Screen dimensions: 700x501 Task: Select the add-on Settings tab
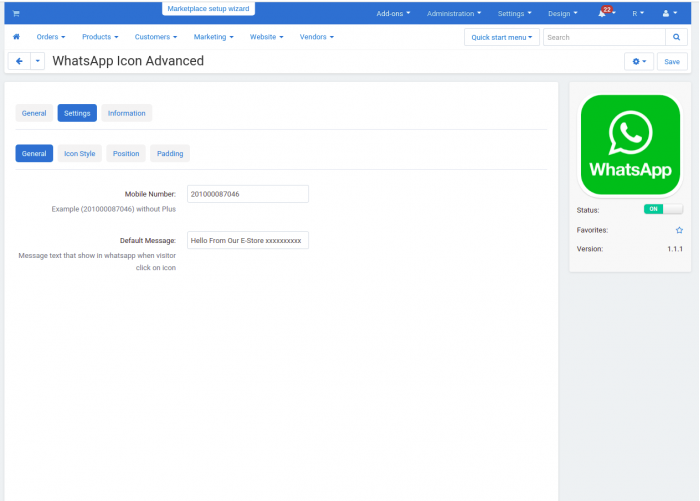tap(77, 113)
